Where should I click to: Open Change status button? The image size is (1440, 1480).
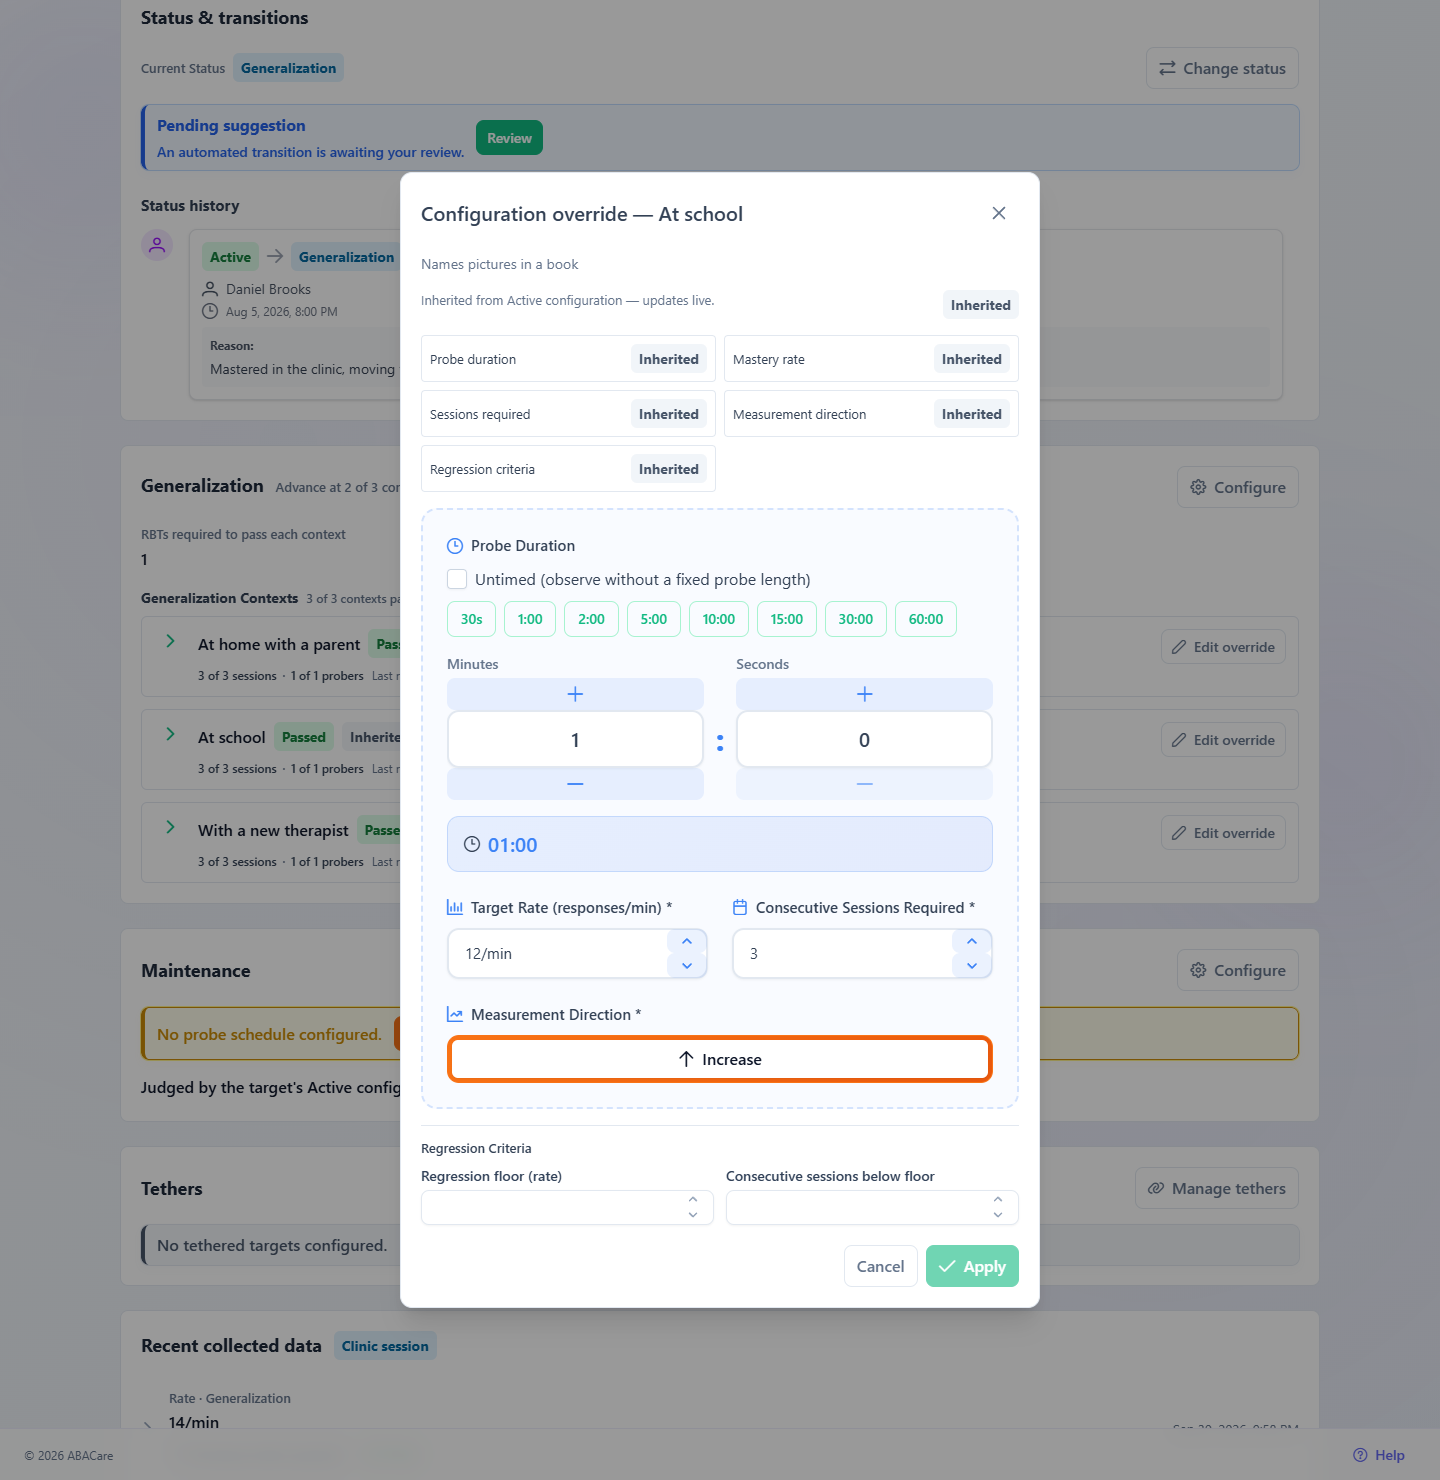point(1222,68)
